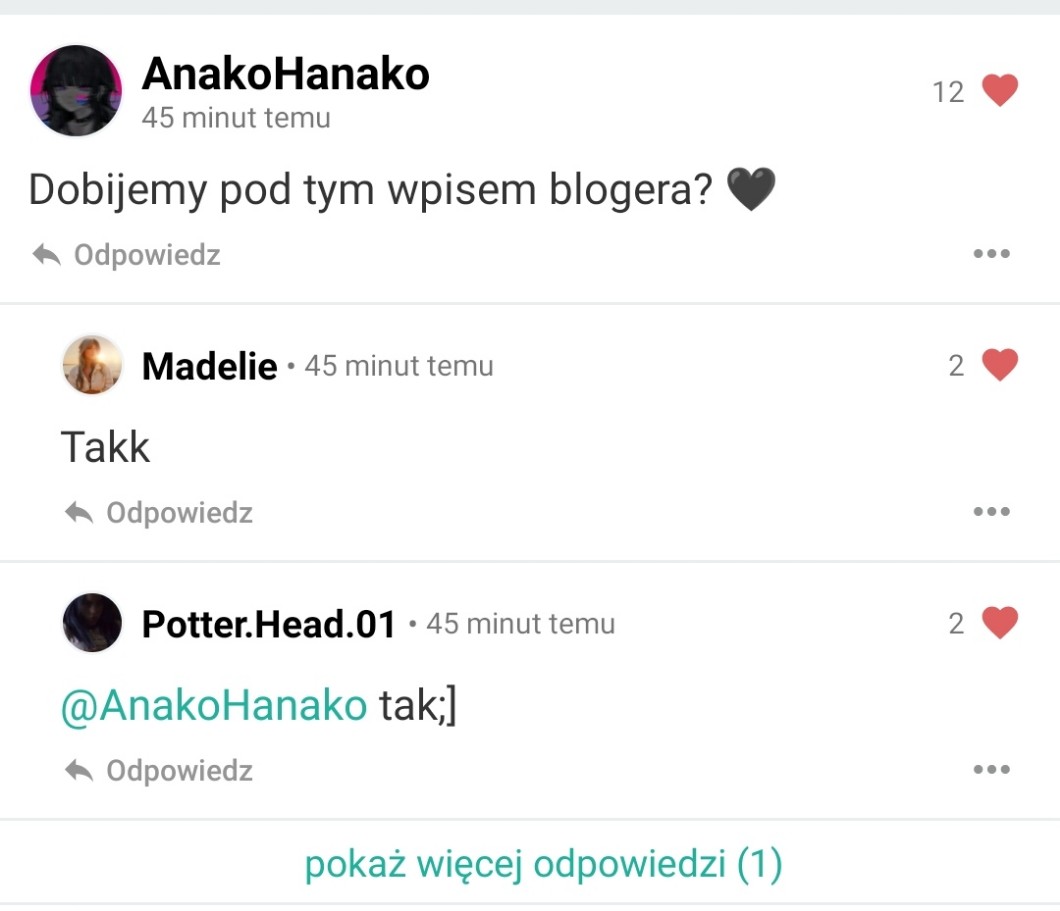Click the AnakoHanako username
The height and width of the screenshot is (911, 1060).
(x=285, y=73)
